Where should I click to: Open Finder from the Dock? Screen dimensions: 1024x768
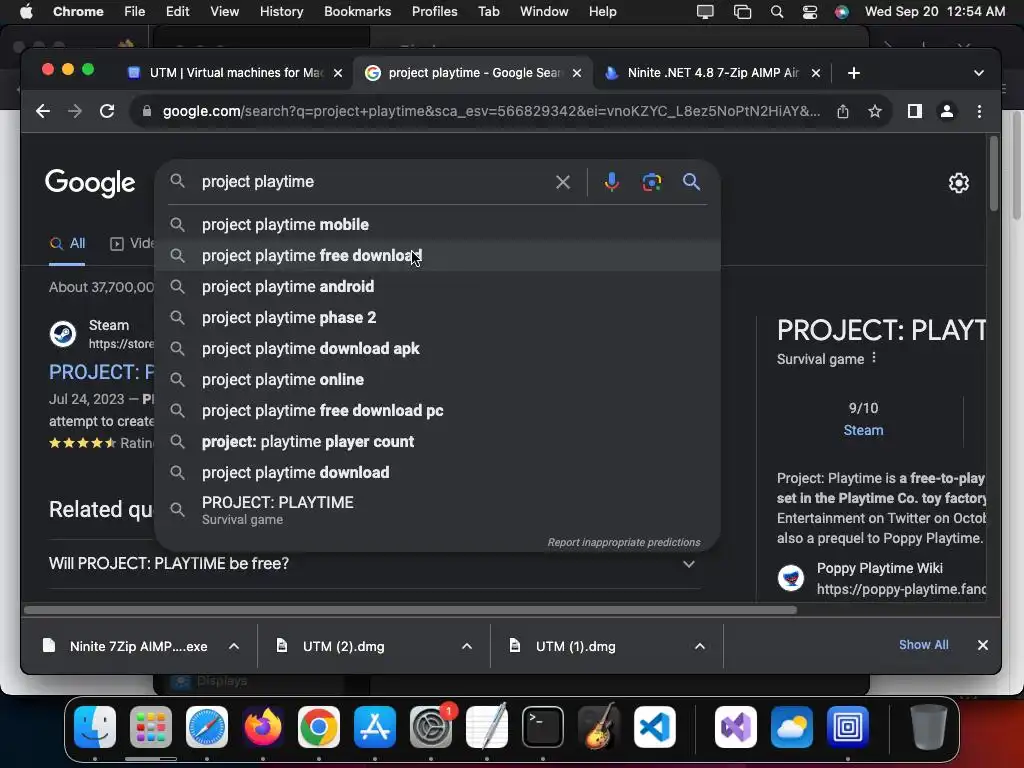click(x=95, y=726)
